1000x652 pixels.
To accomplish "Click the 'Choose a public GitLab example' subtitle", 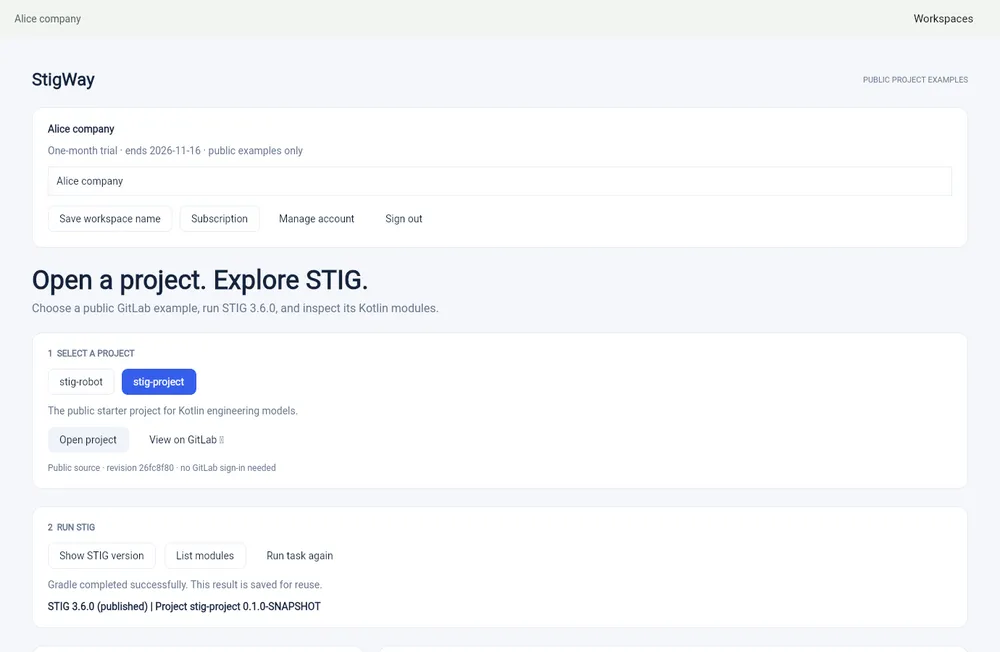I will (235, 308).
